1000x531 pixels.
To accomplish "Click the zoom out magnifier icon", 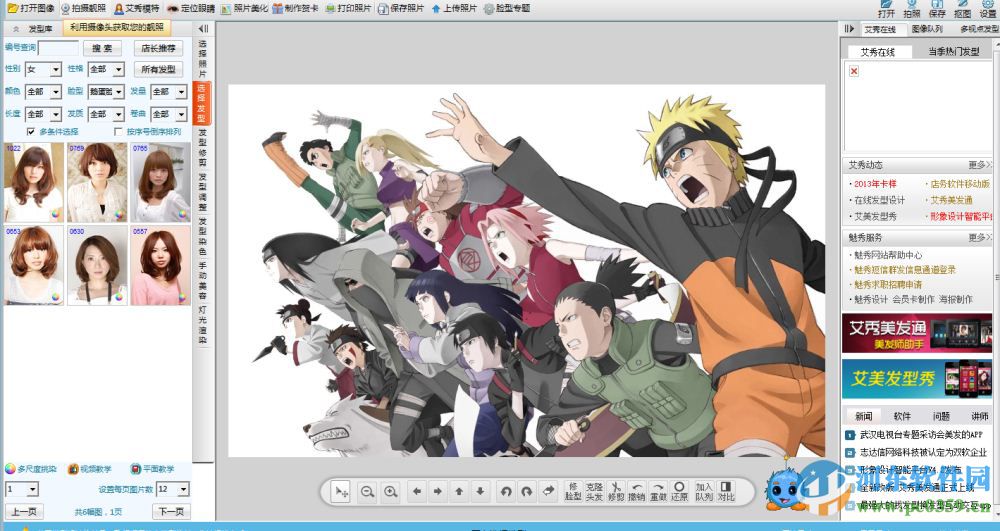I will click(x=367, y=491).
